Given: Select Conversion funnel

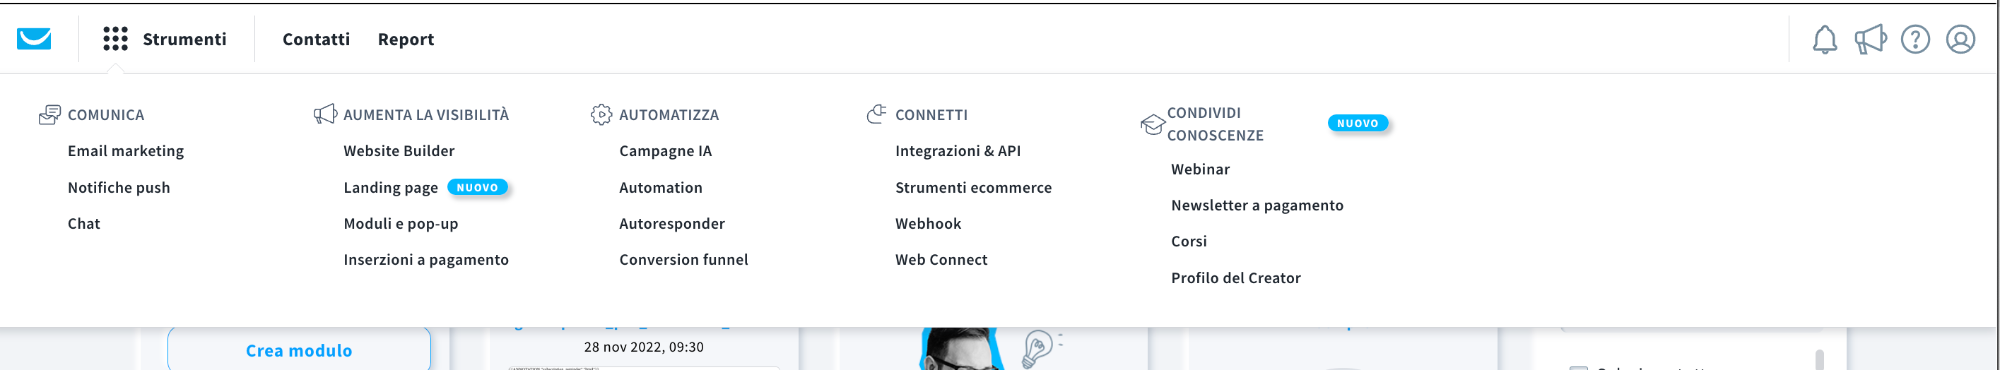Looking at the screenshot, I should pos(684,260).
